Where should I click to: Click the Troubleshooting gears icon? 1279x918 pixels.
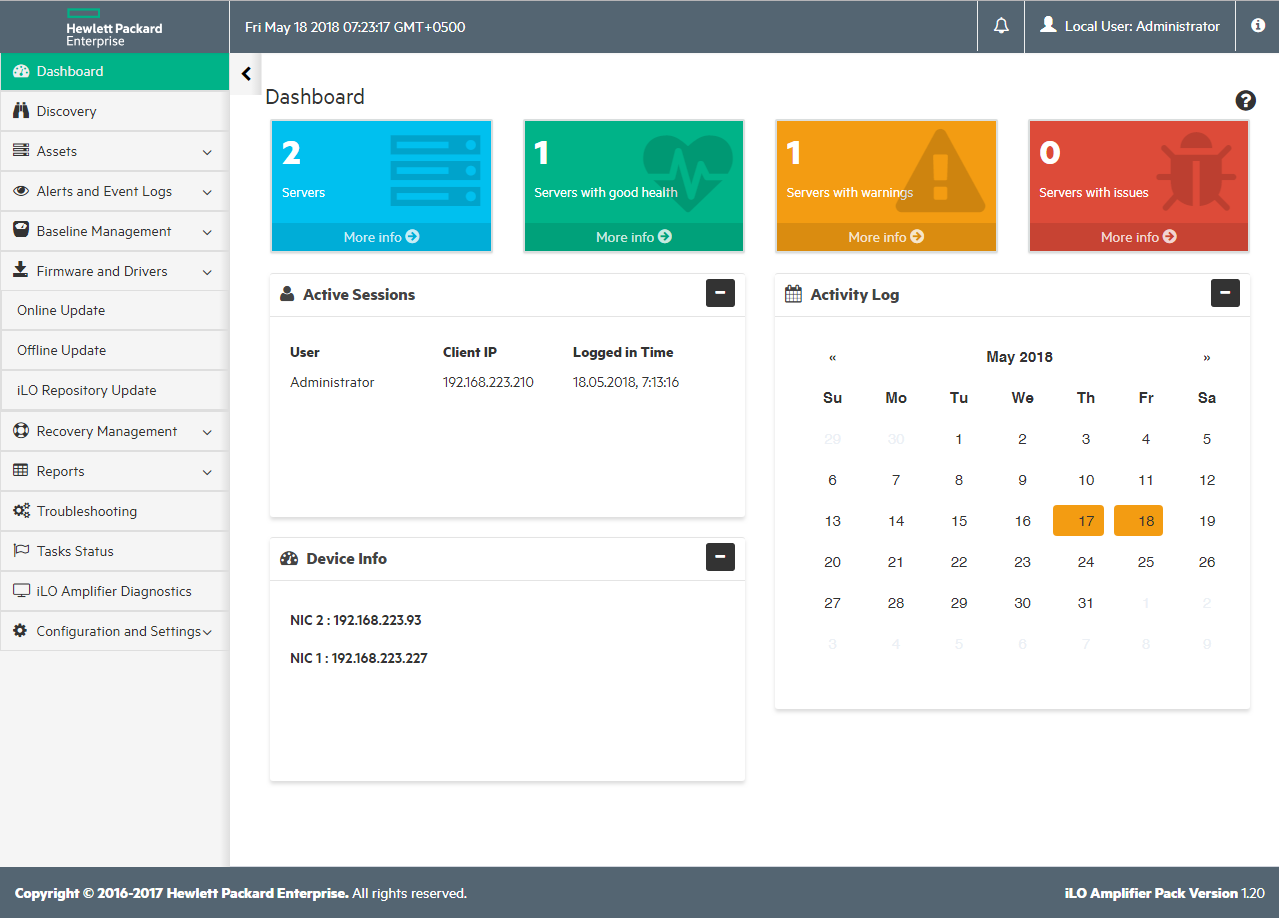point(21,511)
